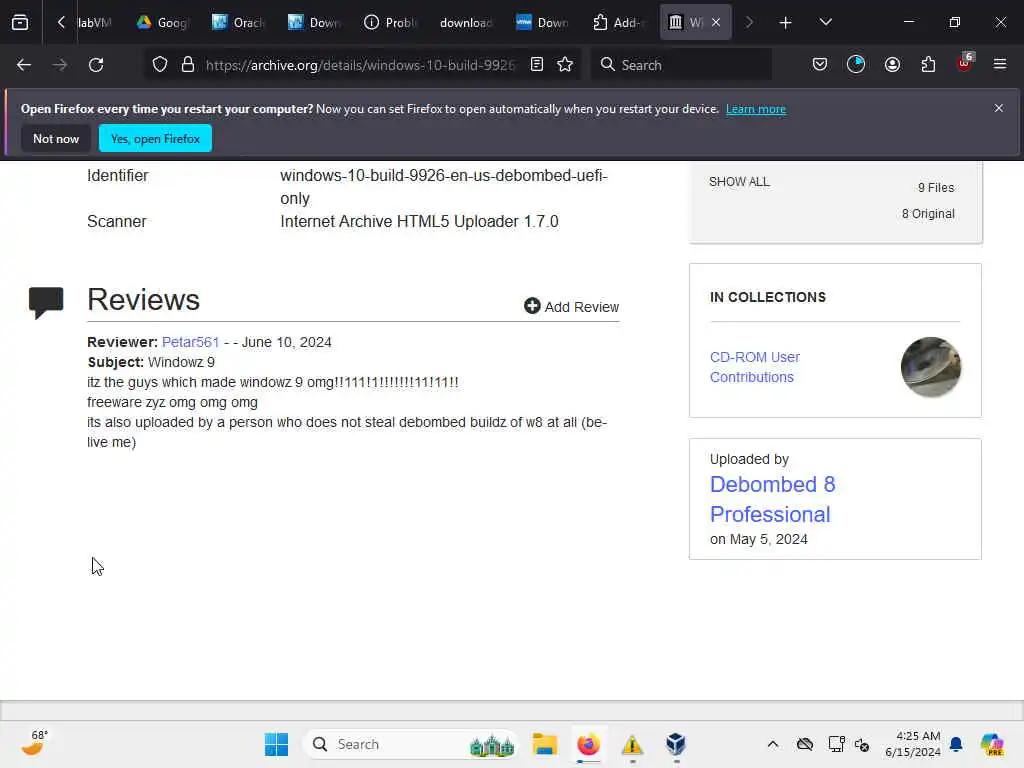Switch to the Add-ons tab
The image size is (1024, 768).
tap(619, 23)
